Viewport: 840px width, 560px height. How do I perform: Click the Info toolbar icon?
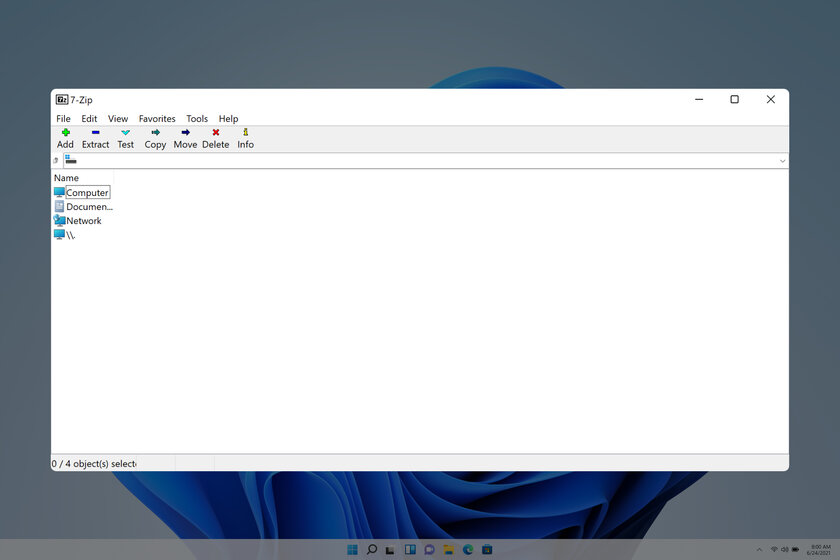tap(245, 132)
